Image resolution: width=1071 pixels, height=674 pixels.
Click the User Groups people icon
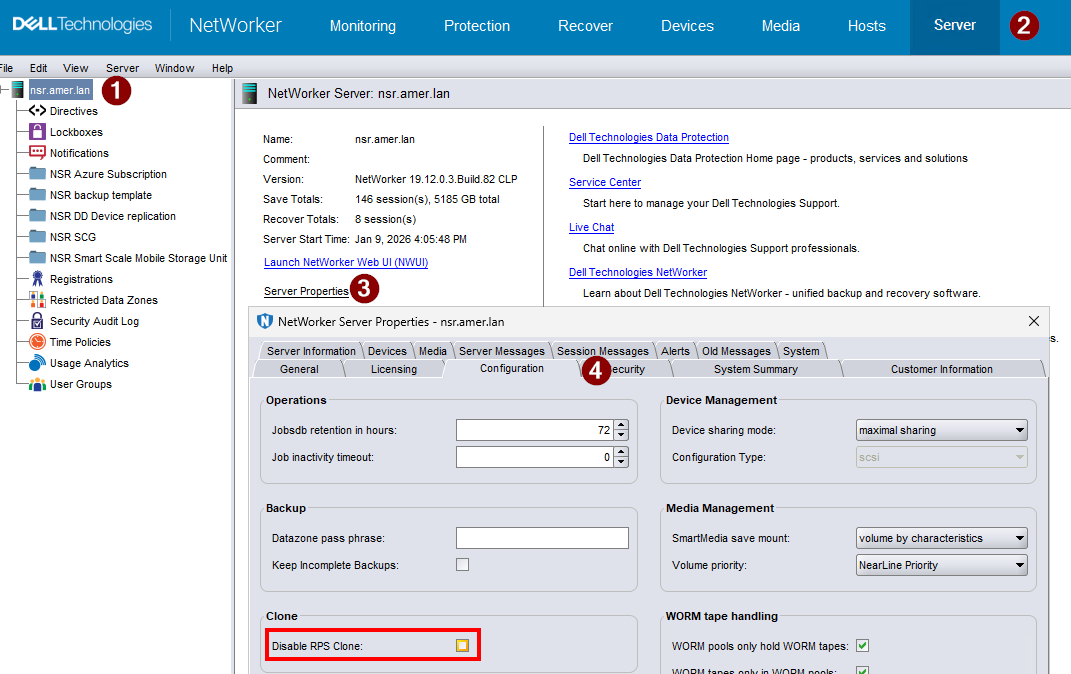pyautogui.click(x=37, y=384)
